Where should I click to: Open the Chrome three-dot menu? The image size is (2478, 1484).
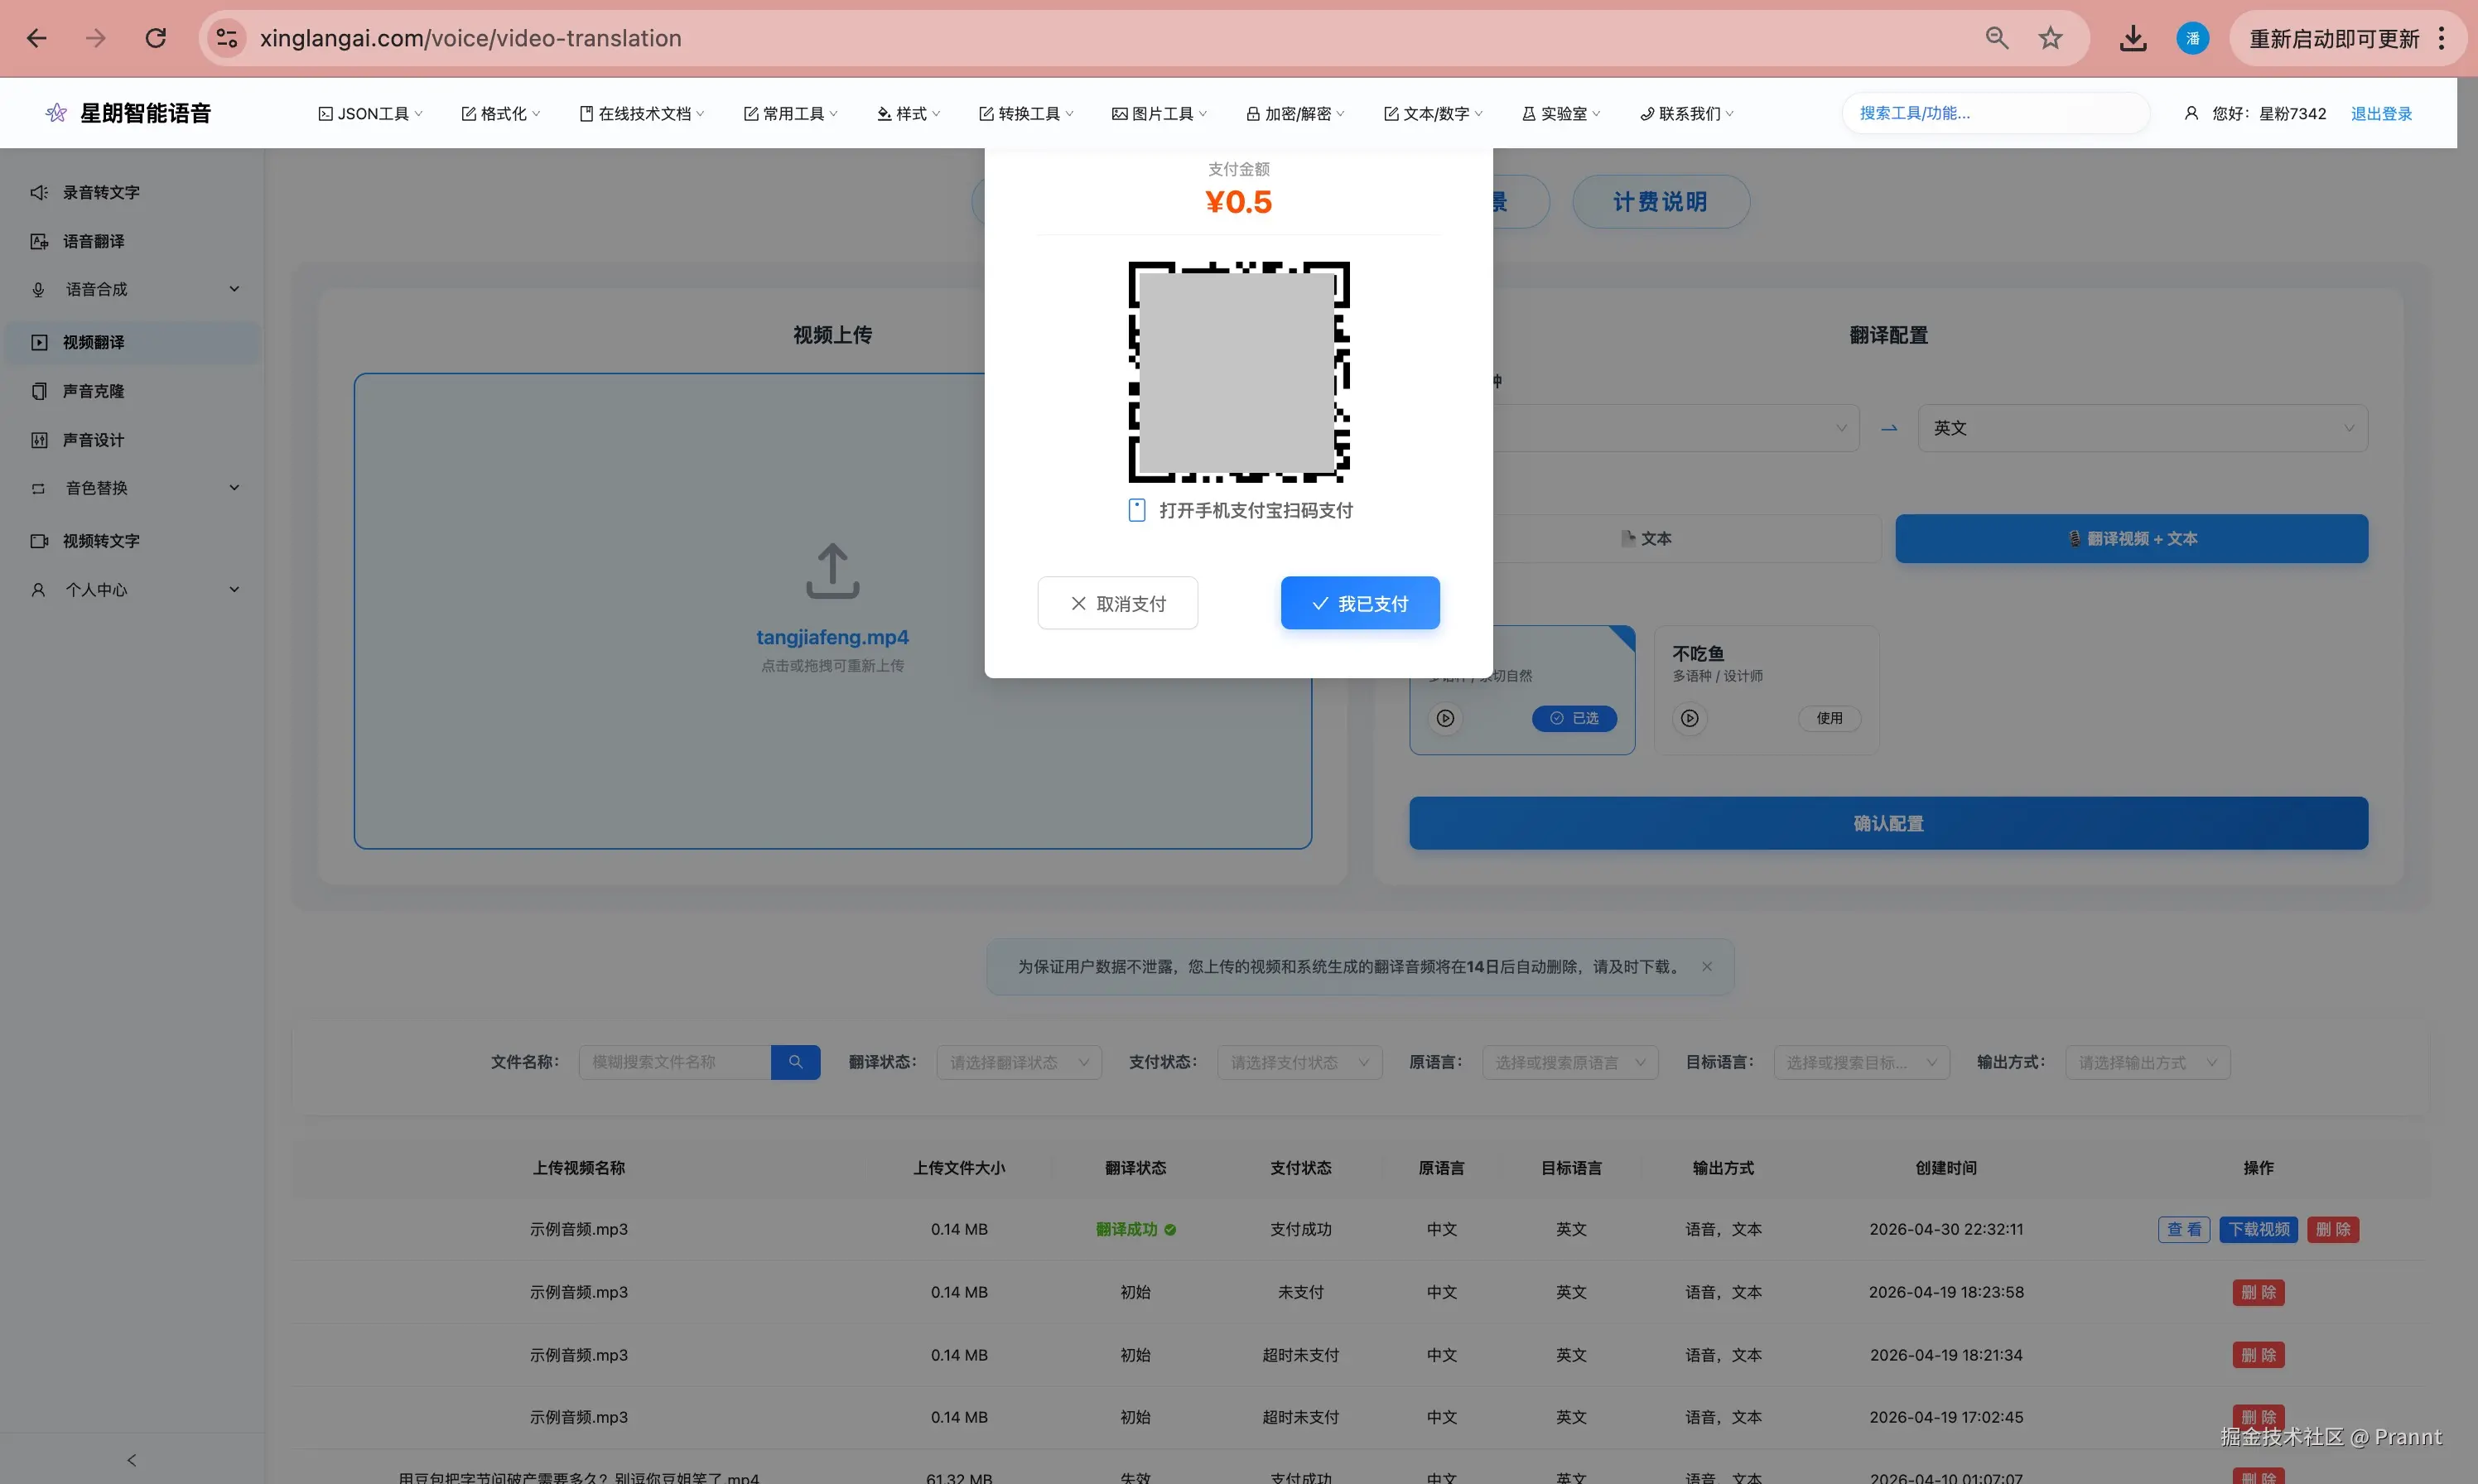(x=2441, y=38)
